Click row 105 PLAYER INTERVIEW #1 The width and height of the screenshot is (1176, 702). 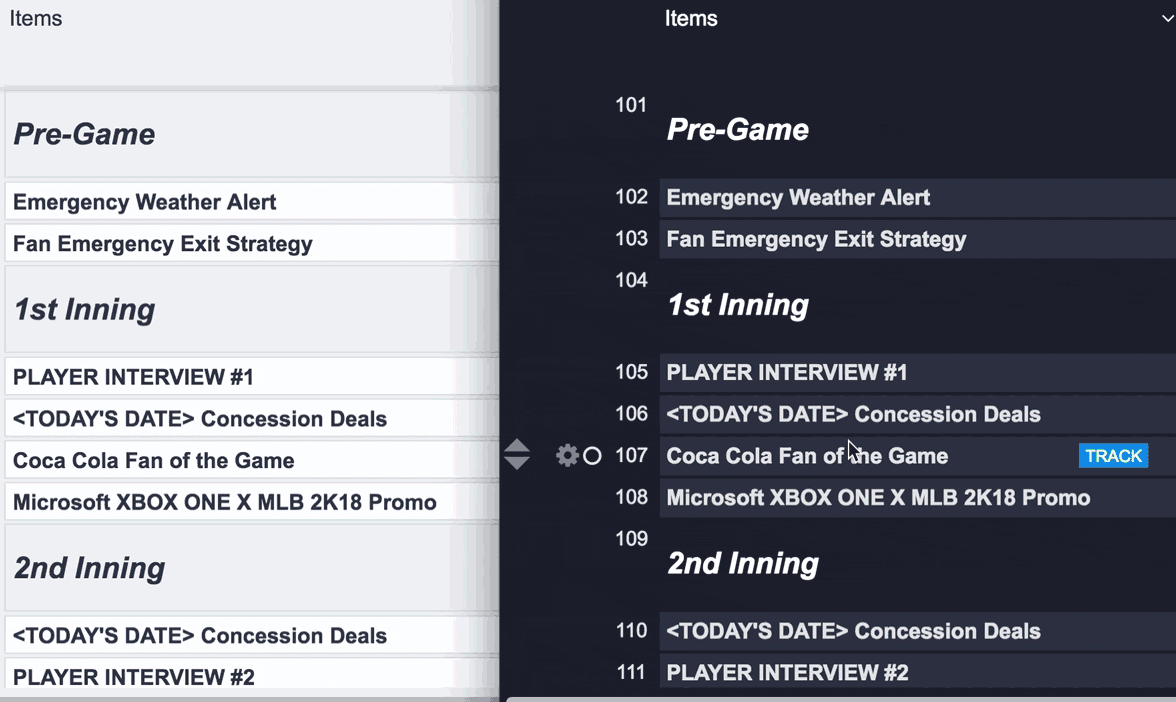point(787,373)
